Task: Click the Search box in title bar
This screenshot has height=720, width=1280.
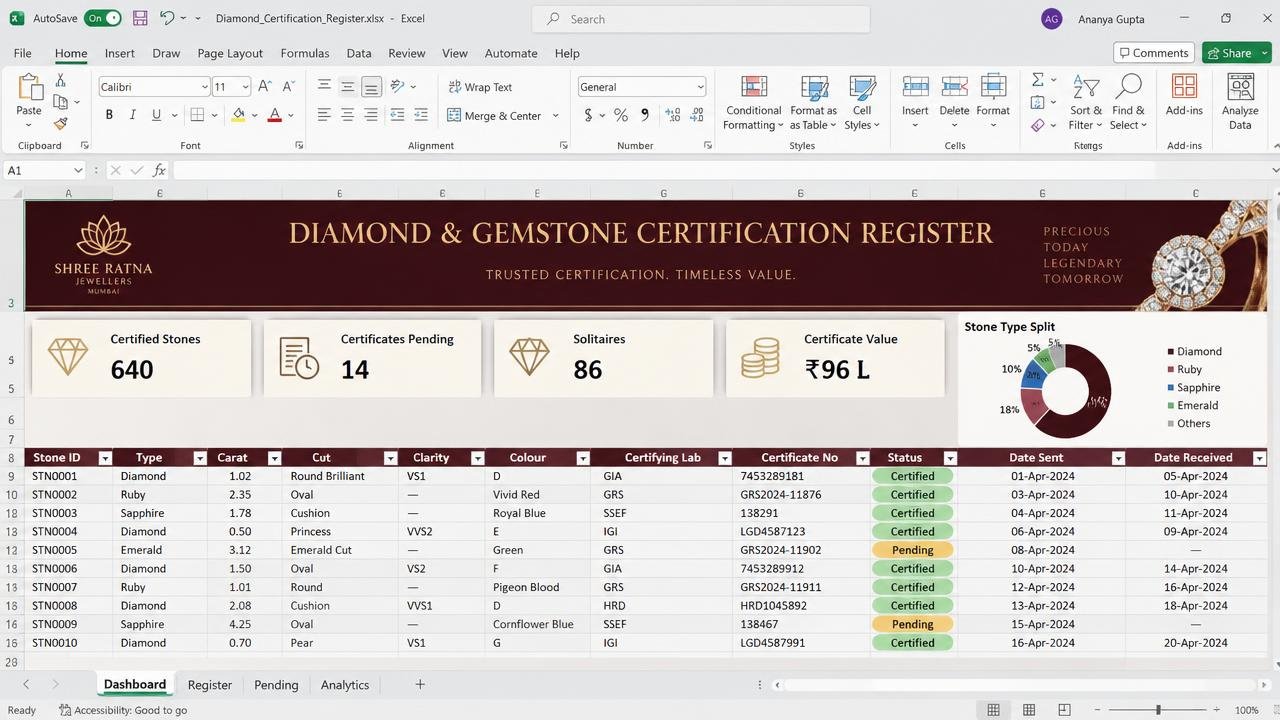Action: pyautogui.click(x=701, y=19)
